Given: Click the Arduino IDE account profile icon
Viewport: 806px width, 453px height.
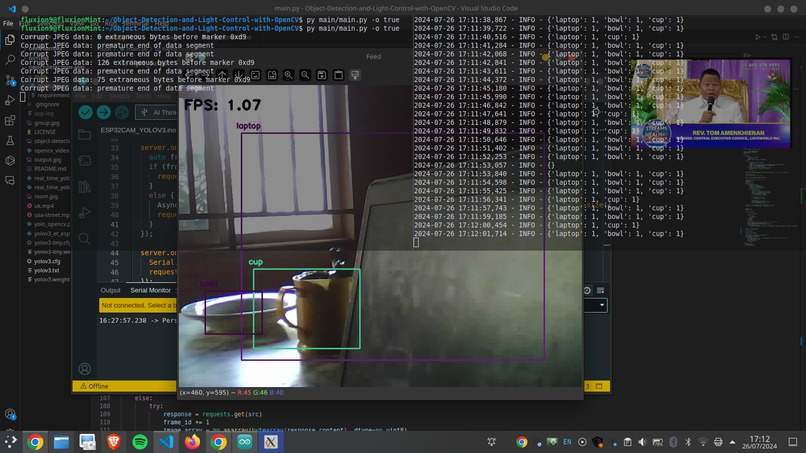Looking at the screenshot, I should [x=85, y=369].
